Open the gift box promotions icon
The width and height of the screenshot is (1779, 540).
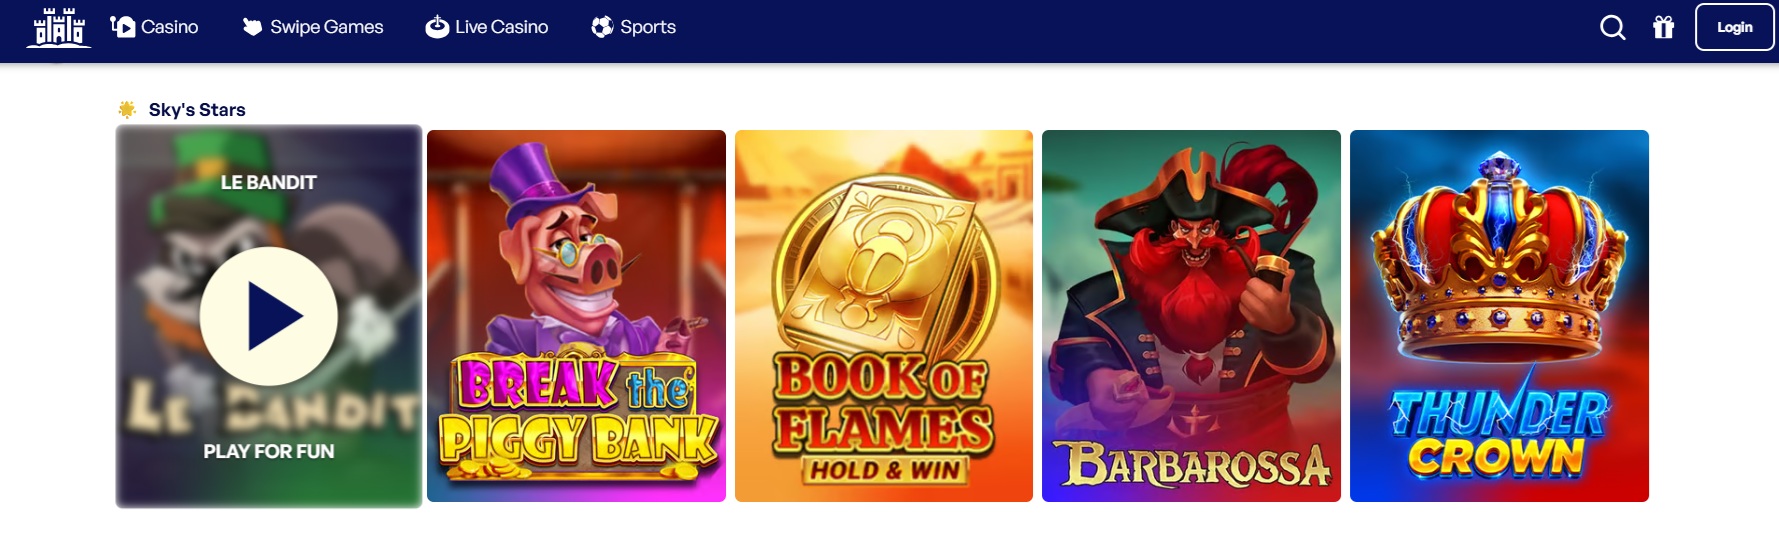[1664, 27]
